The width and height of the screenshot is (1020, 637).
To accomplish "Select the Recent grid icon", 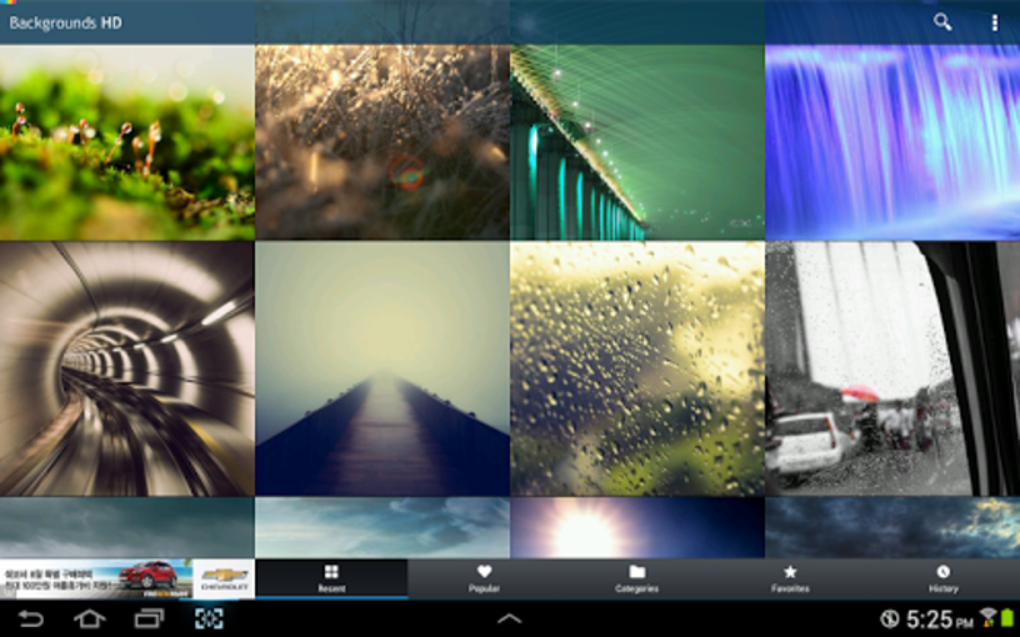I will (x=331, y=572).
